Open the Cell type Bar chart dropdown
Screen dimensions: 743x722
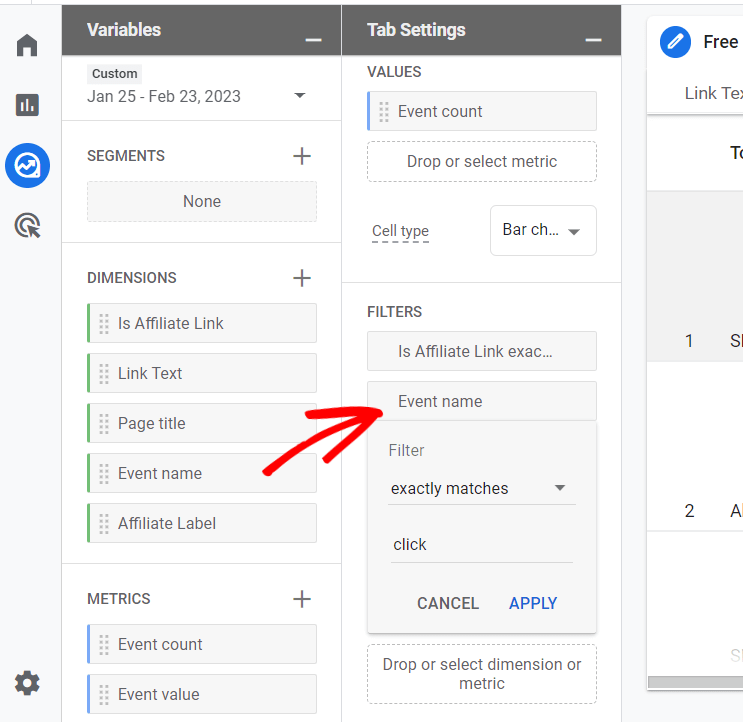(x=543, y=230)
